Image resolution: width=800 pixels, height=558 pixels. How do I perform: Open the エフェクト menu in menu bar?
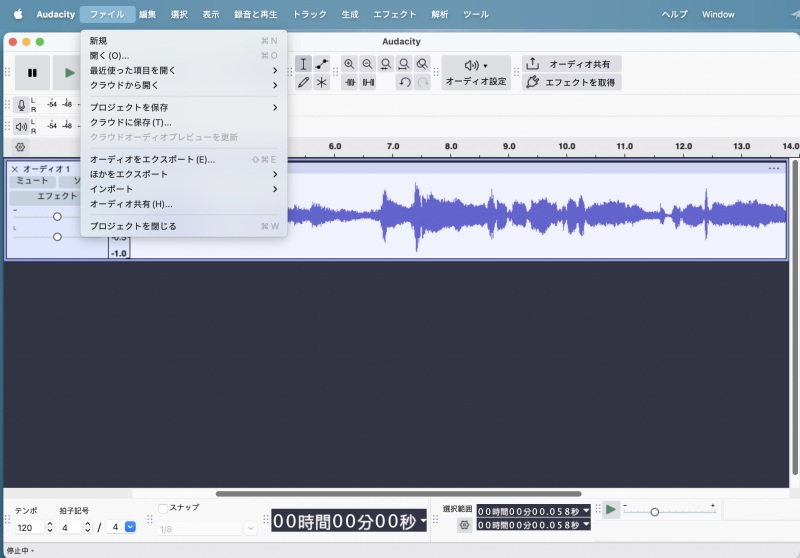coord(395,14)
